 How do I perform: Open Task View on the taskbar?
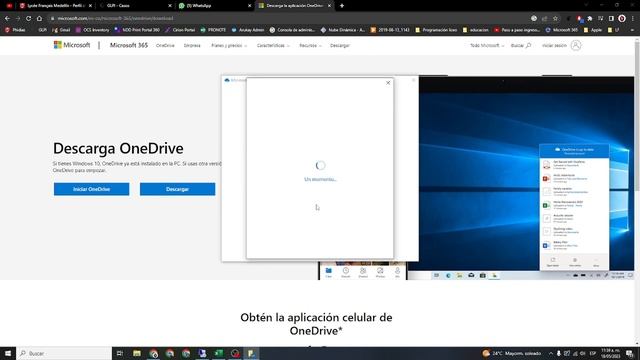click(120, 353)
